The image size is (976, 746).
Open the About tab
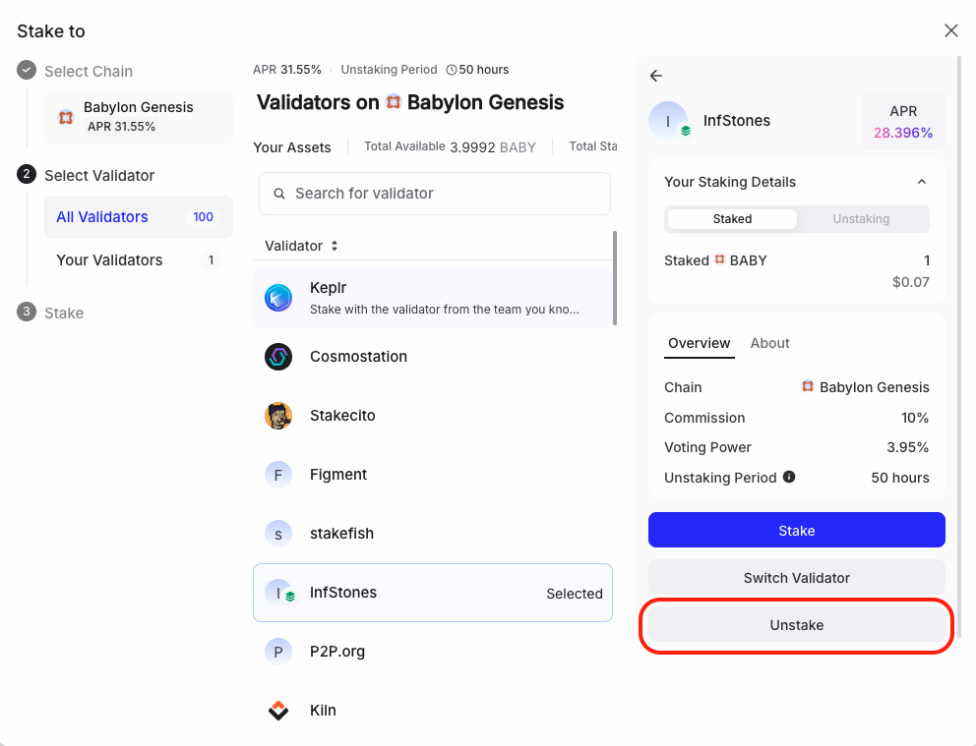coord(769,343)
